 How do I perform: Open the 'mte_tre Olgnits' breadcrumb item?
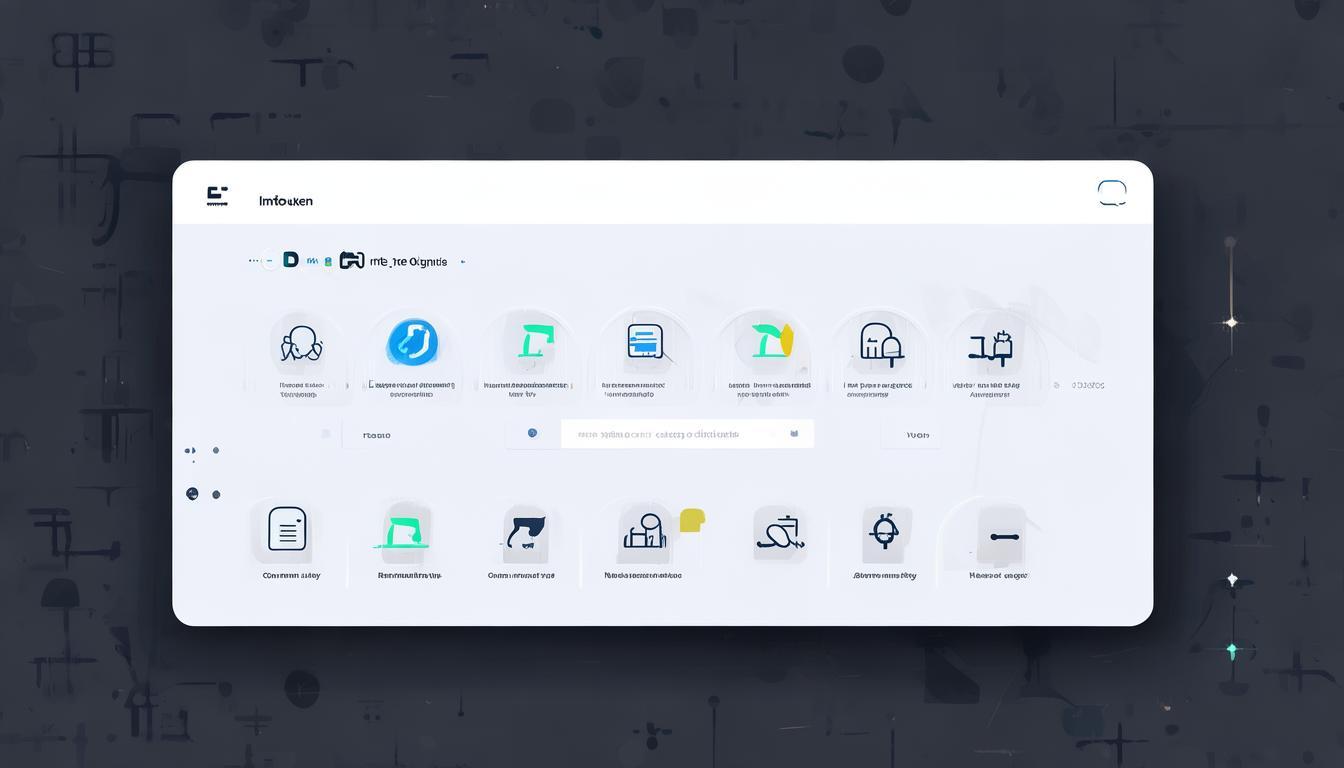(408, 261)
